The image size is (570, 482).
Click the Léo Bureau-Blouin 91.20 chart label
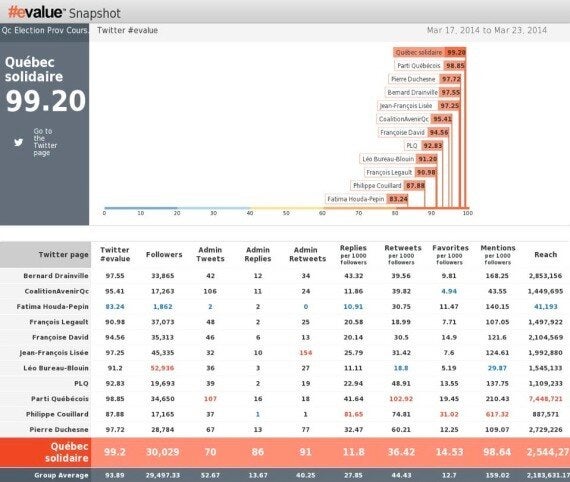pos(398,159)
